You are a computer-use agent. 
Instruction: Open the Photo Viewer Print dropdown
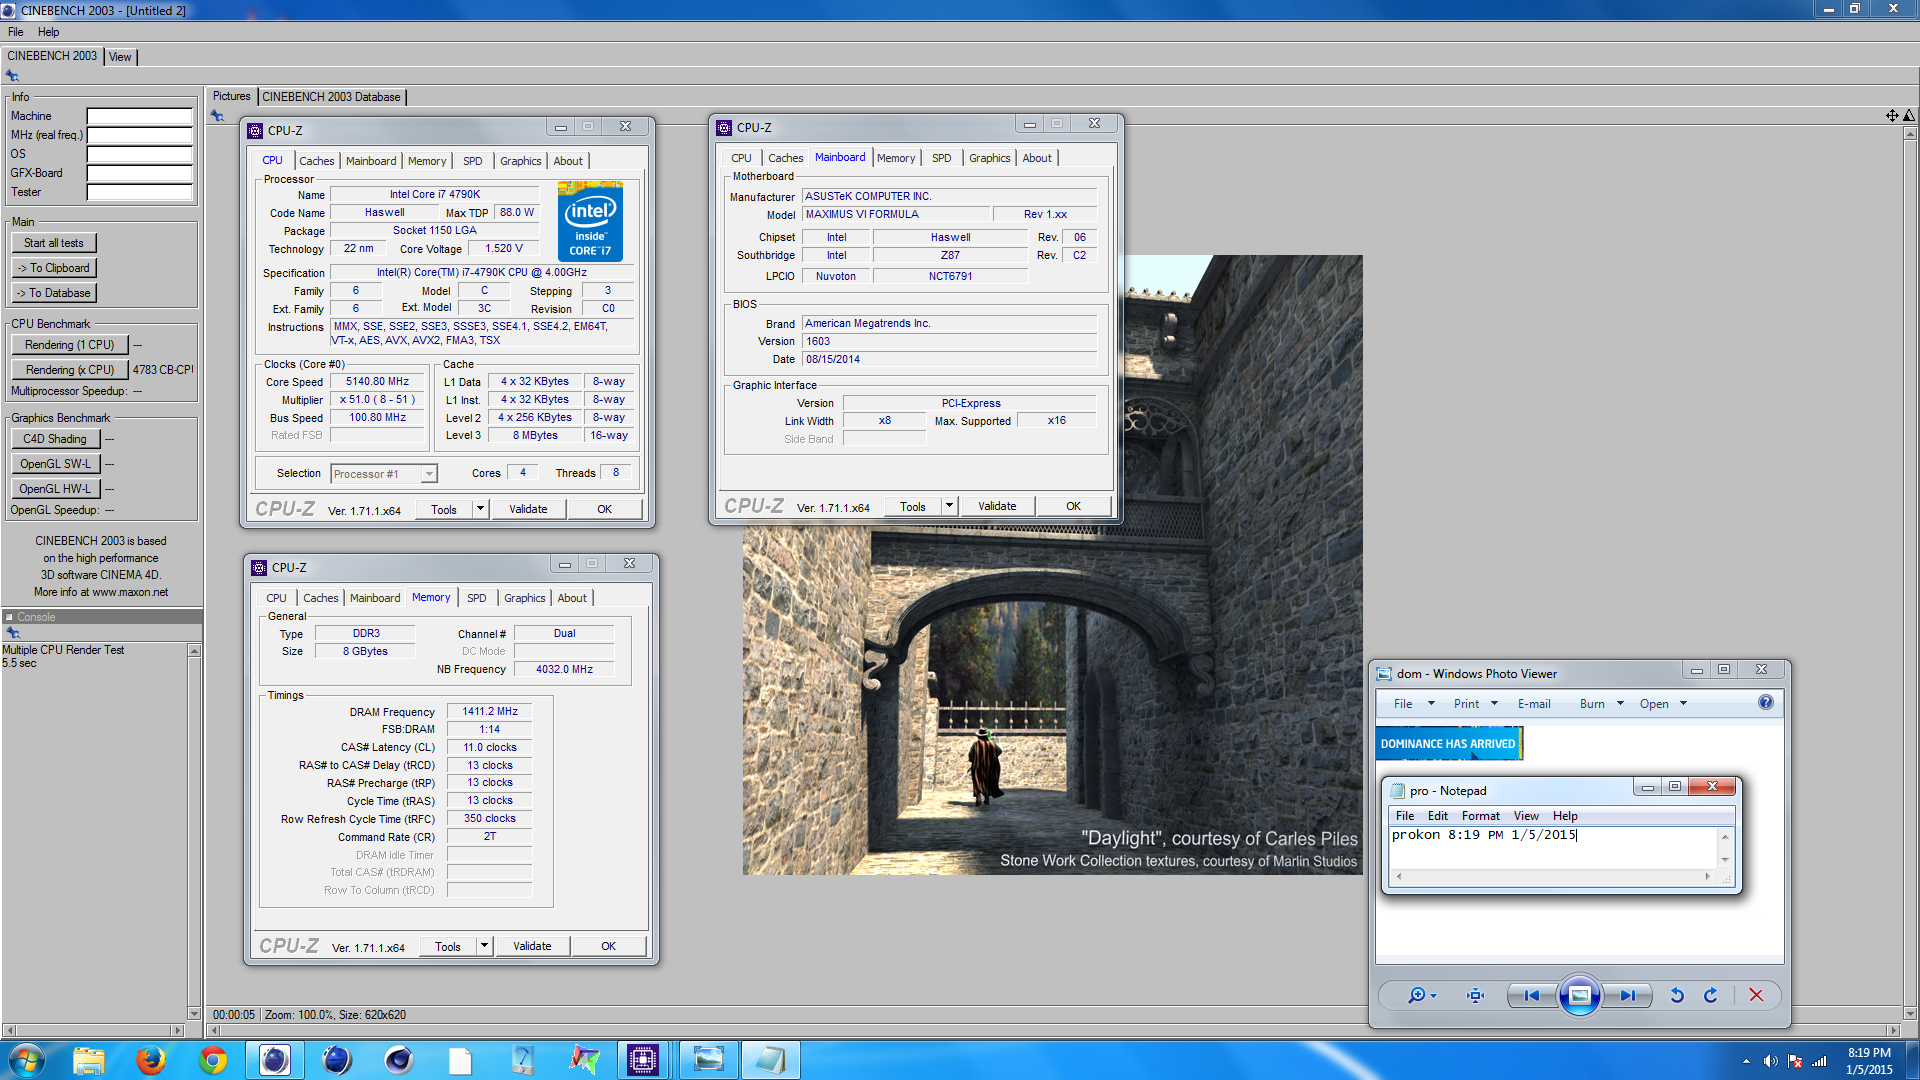pyautogui.click(x=1476, y=704)
